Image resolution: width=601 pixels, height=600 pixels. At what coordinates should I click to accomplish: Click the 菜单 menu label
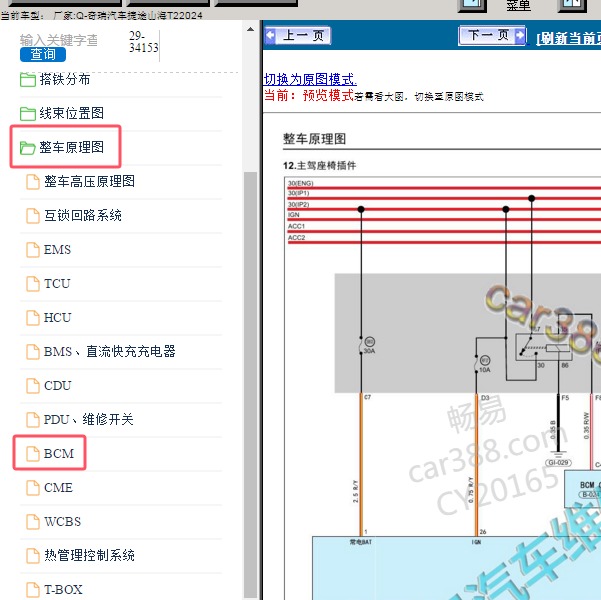click(x=518, y=5)
